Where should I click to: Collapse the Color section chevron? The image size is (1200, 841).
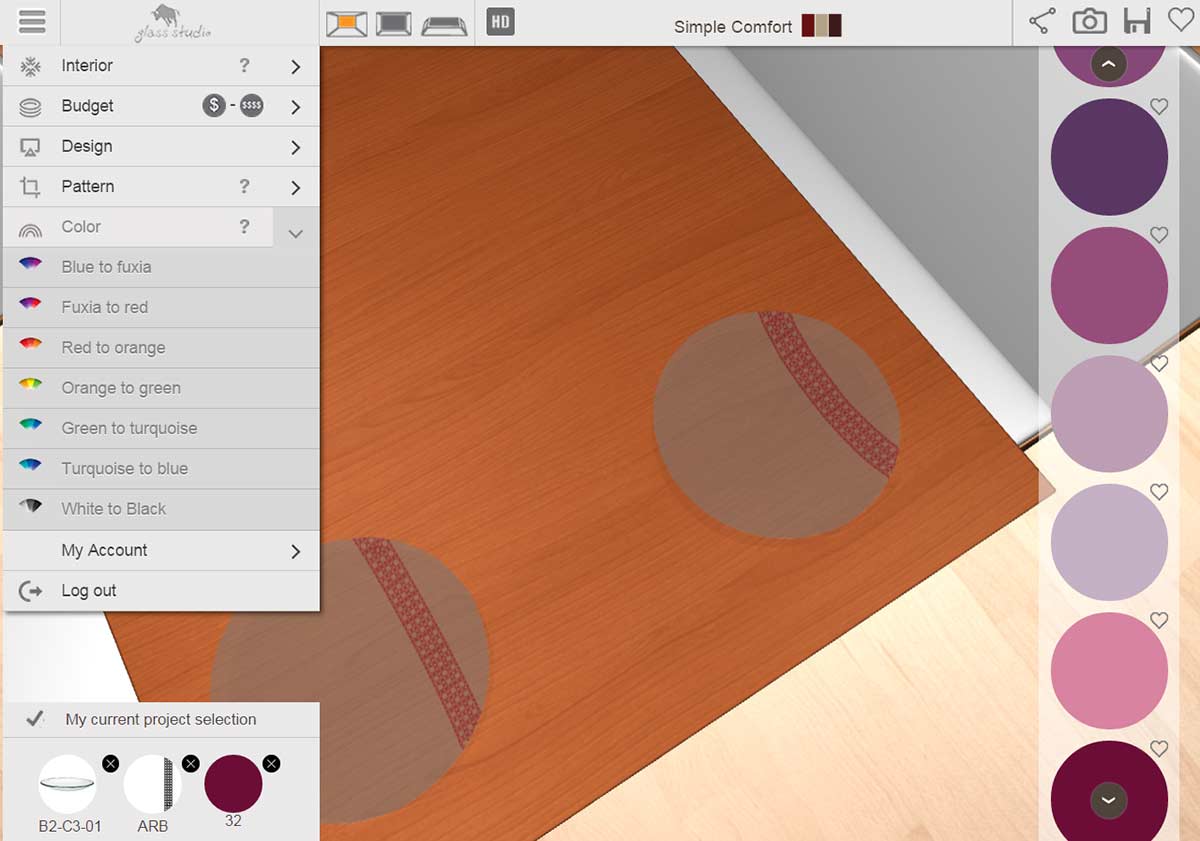point(295,233)
